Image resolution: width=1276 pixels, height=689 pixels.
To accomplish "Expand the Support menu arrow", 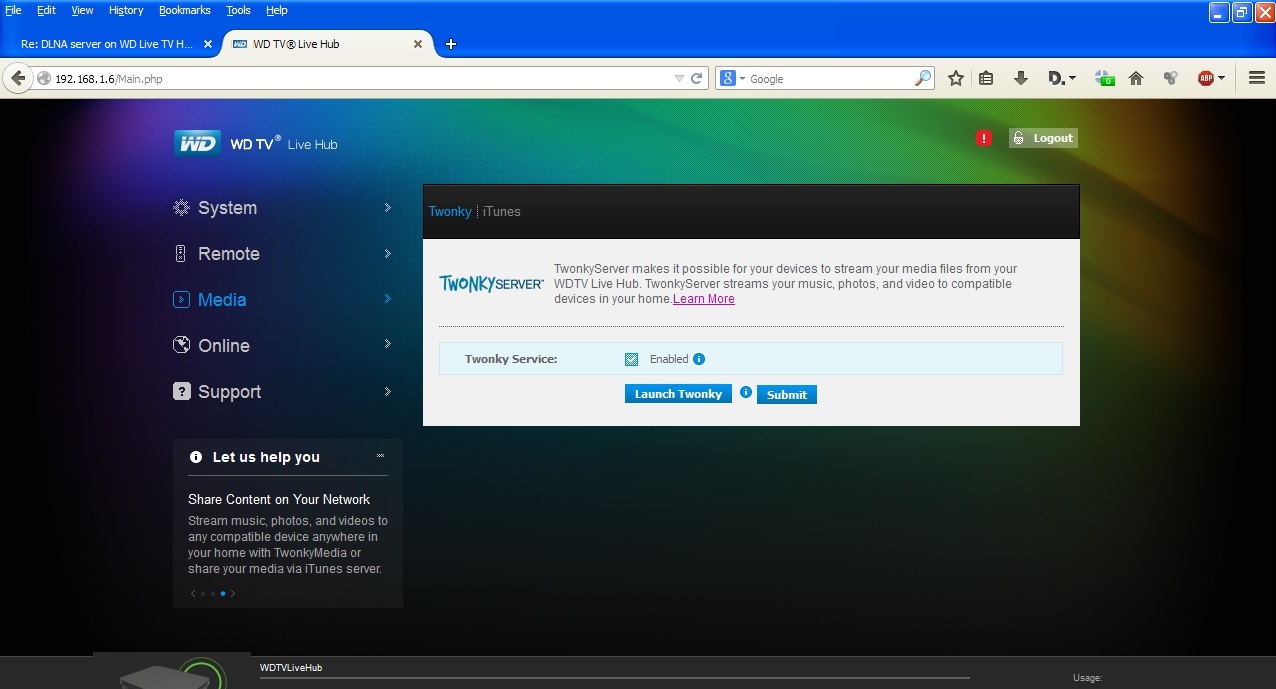I will [388, 391].
